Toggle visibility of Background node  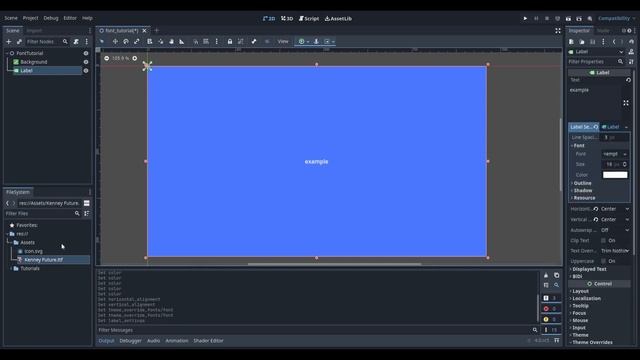tap(86, 62)
